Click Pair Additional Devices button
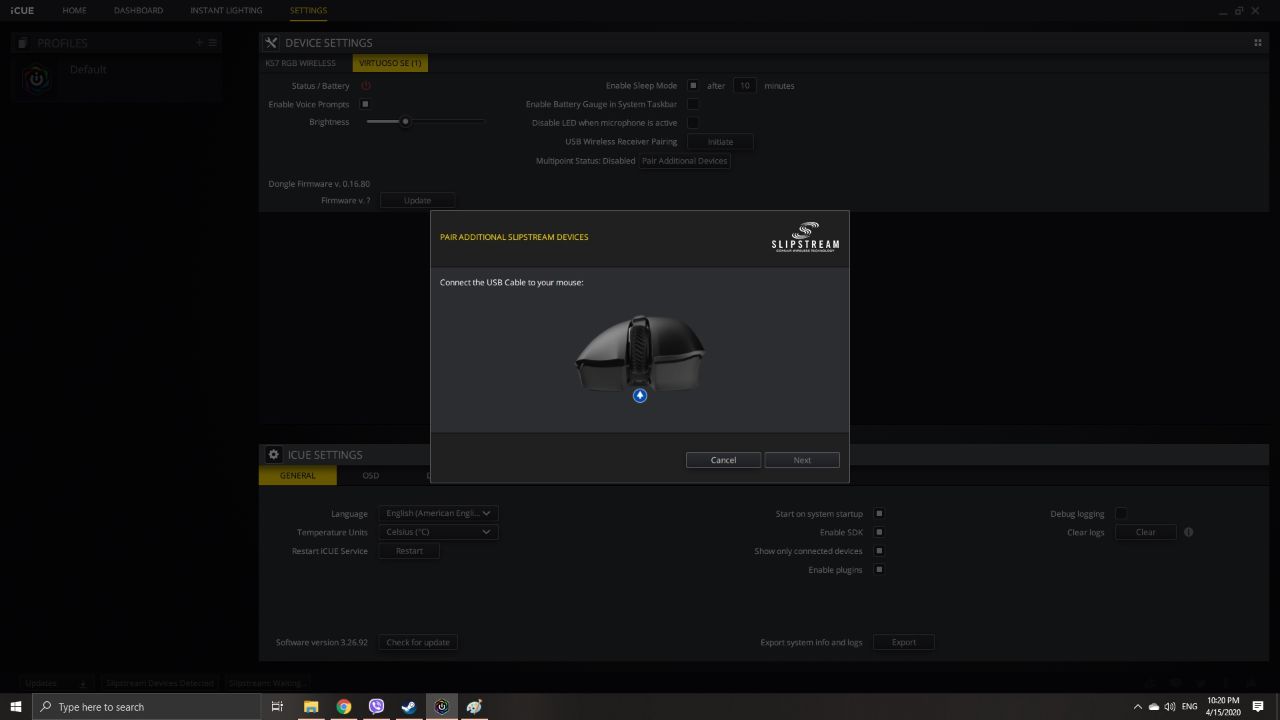This screenshot has height=720, width=1280. pos(685,161)
